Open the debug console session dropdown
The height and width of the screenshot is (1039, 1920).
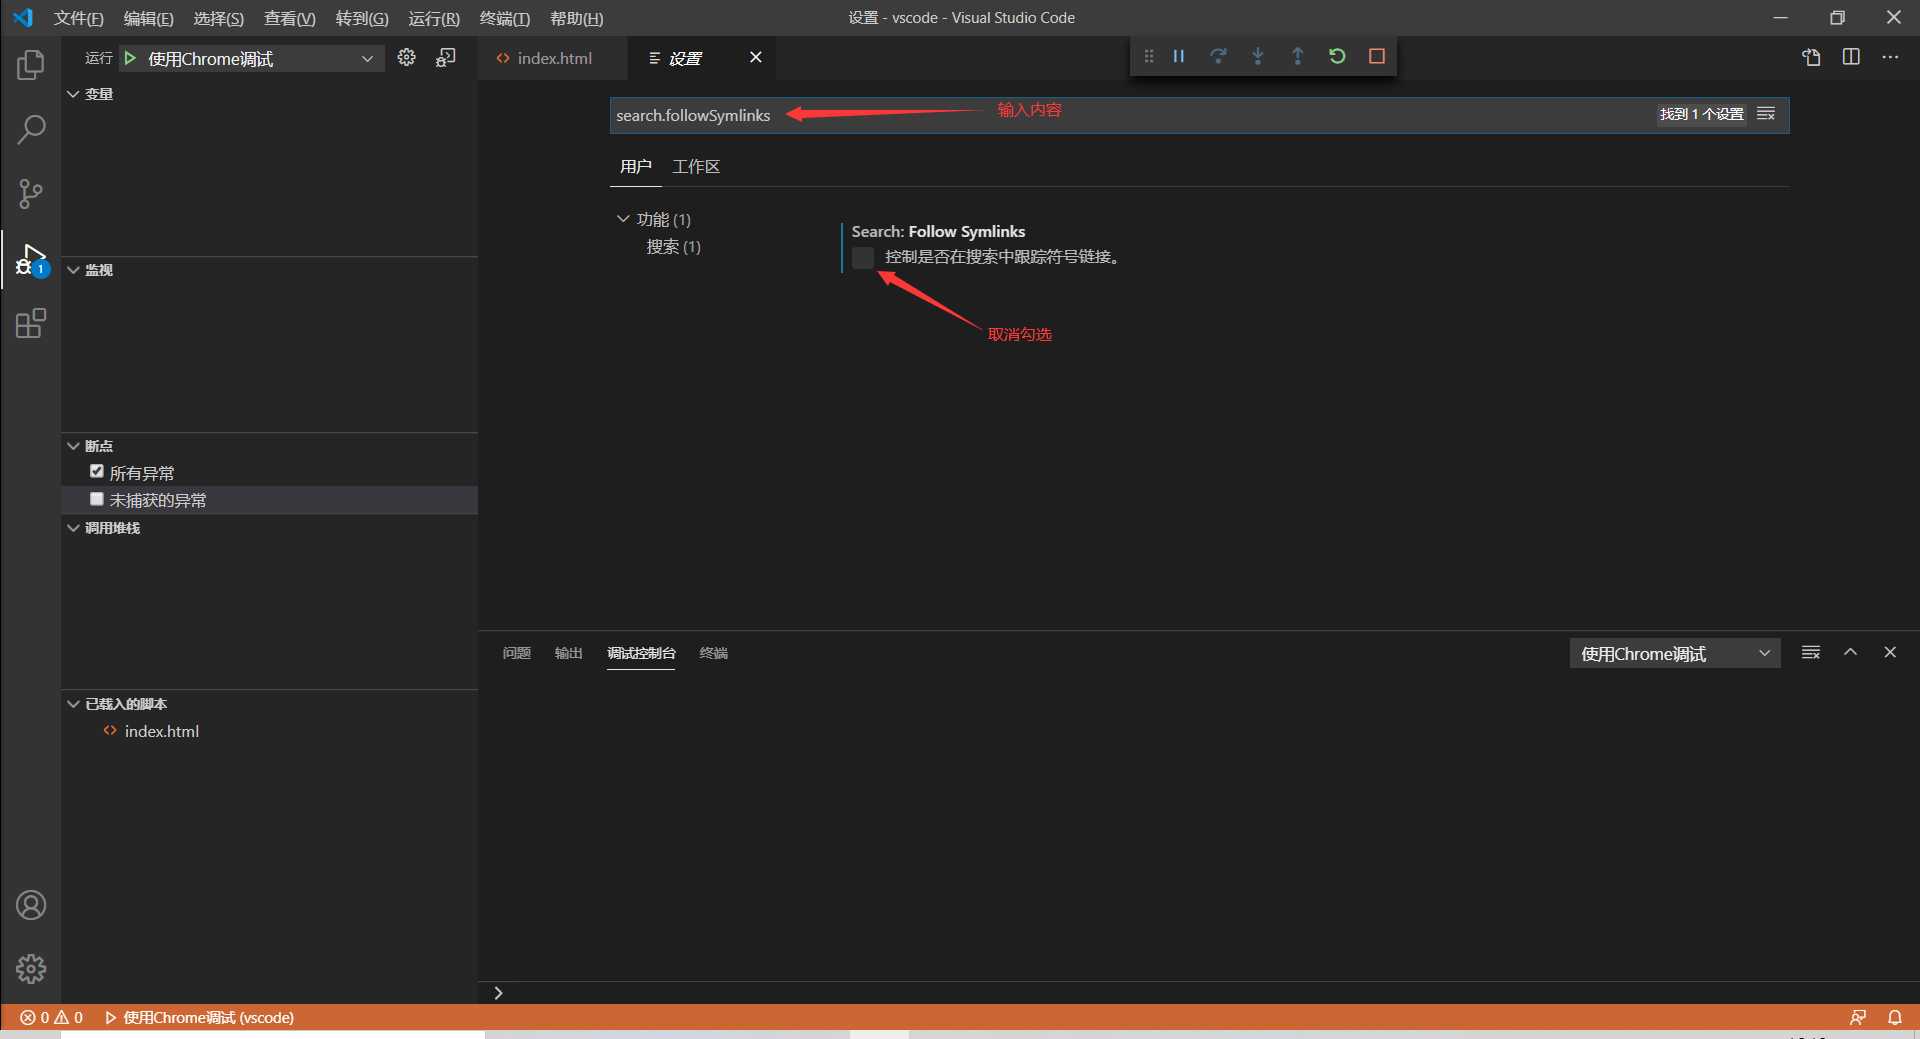pos(1675,653)
